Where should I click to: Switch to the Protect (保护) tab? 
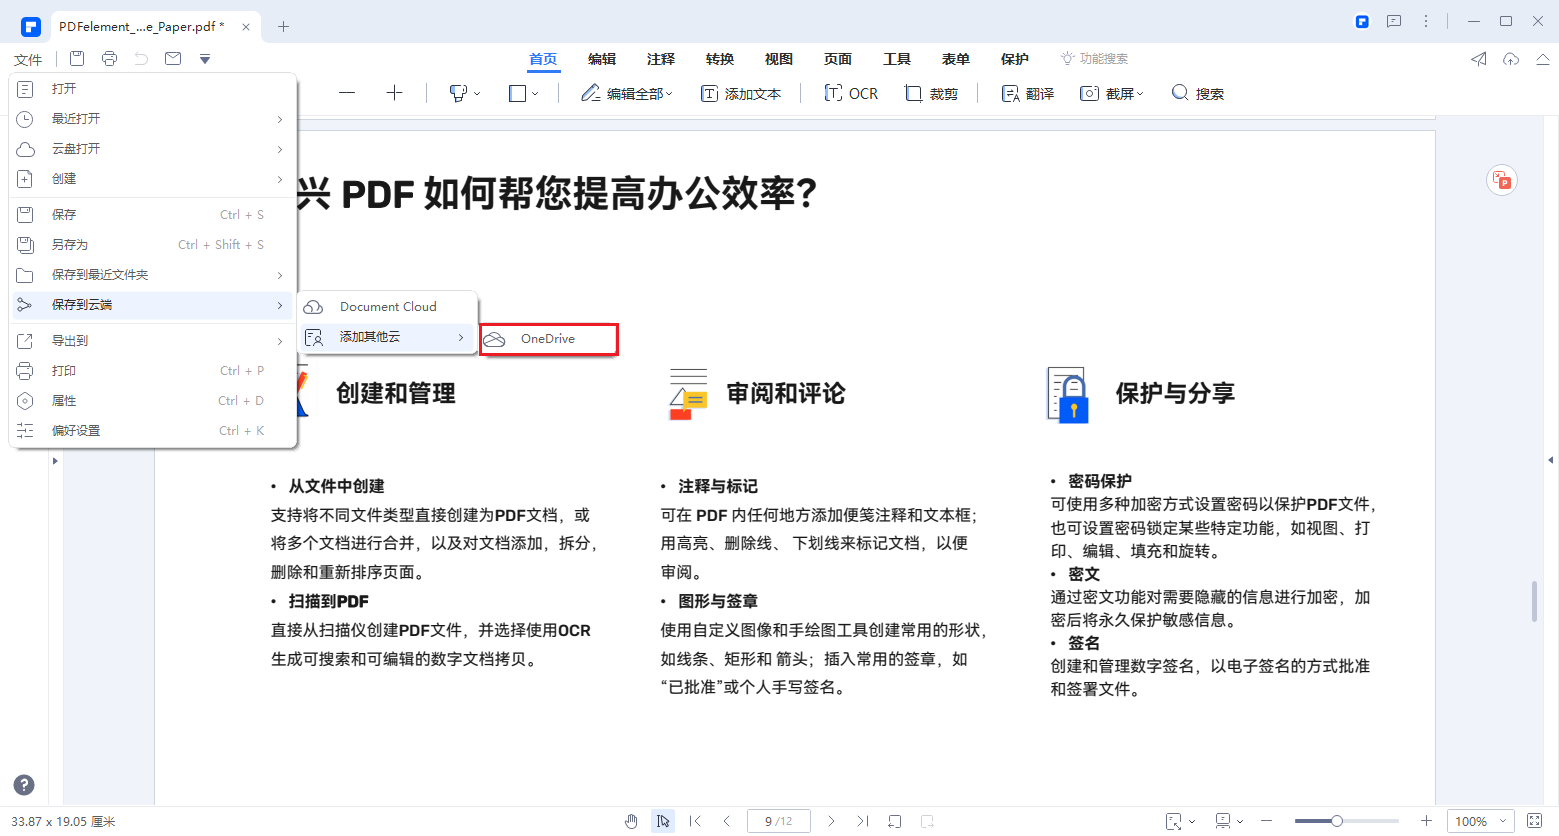(1015, 59)
